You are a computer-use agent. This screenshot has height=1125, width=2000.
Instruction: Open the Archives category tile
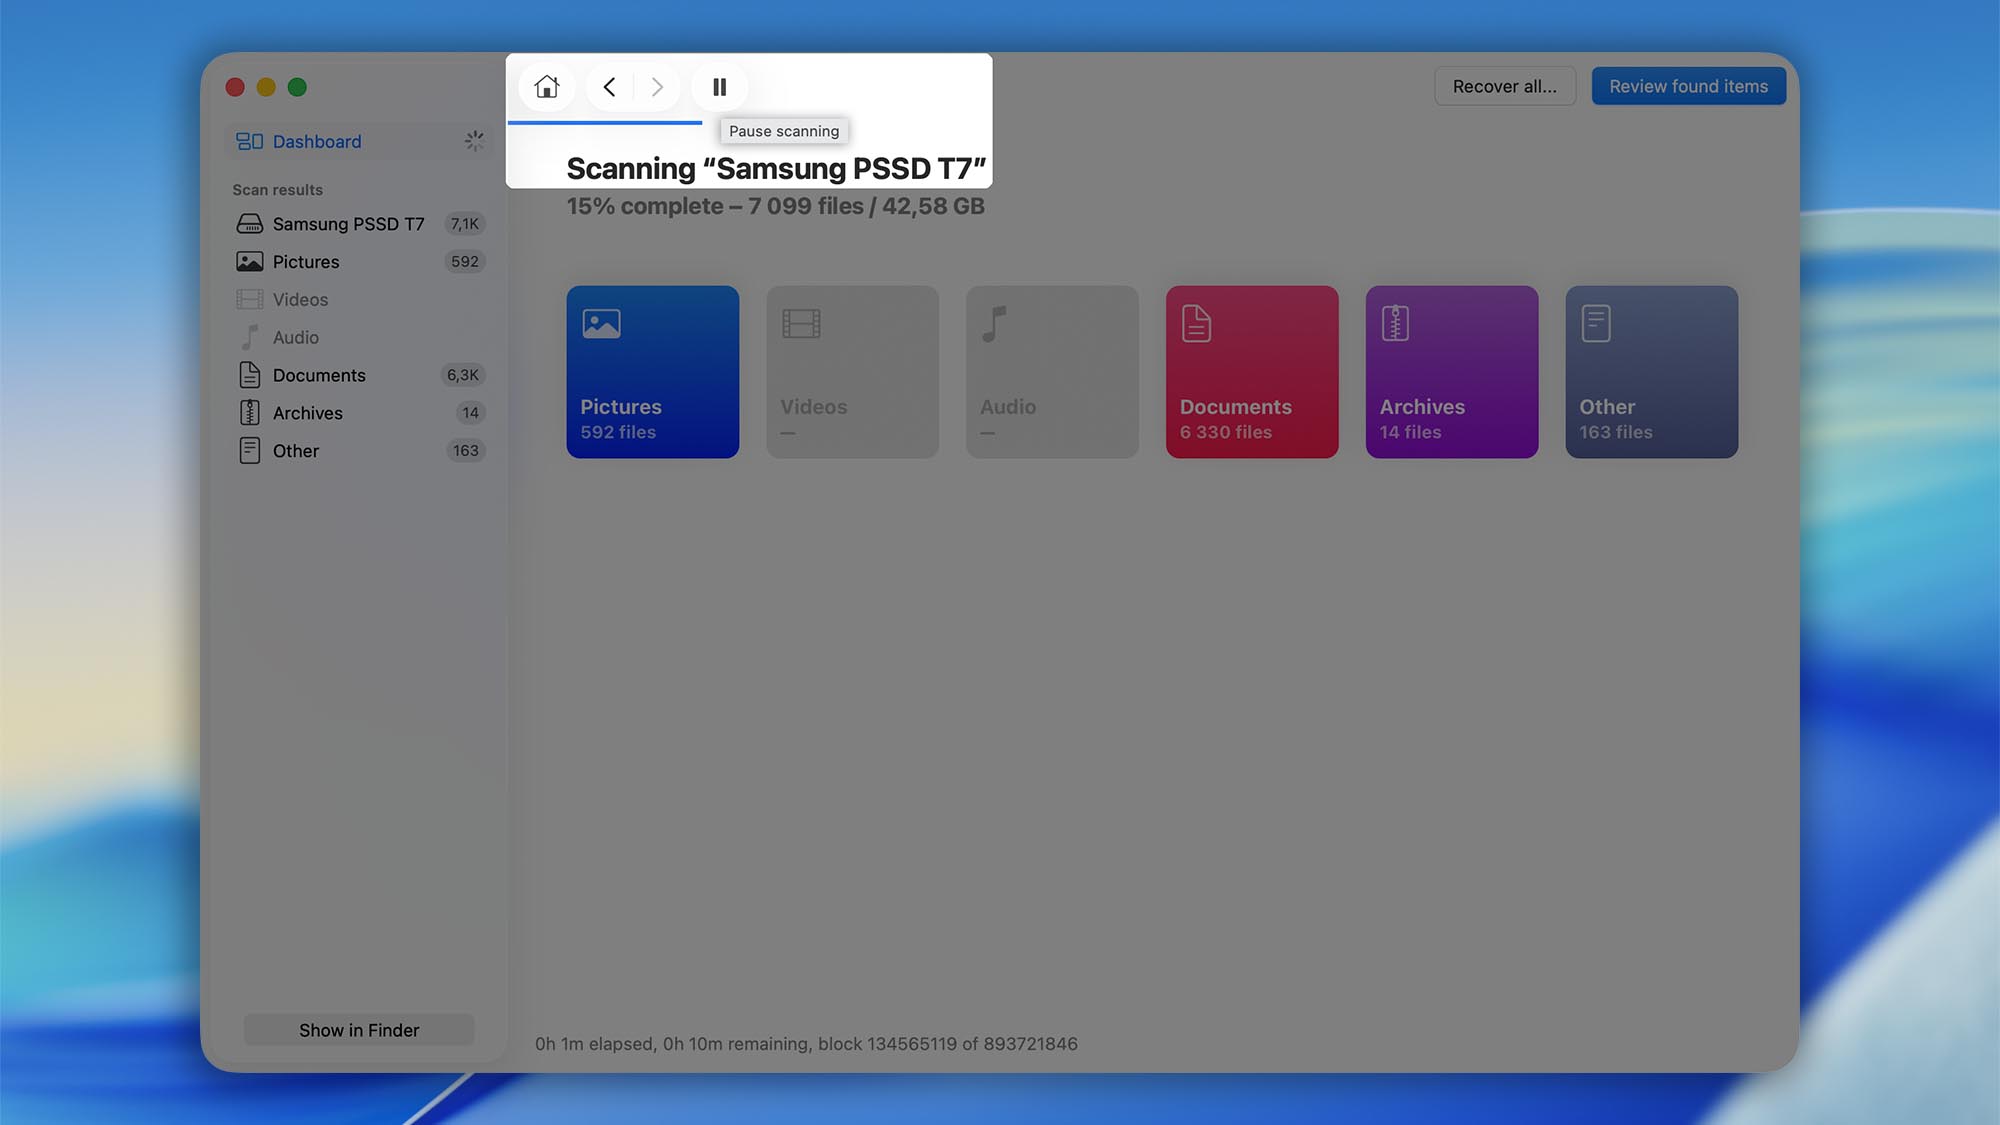[1451, 372]
